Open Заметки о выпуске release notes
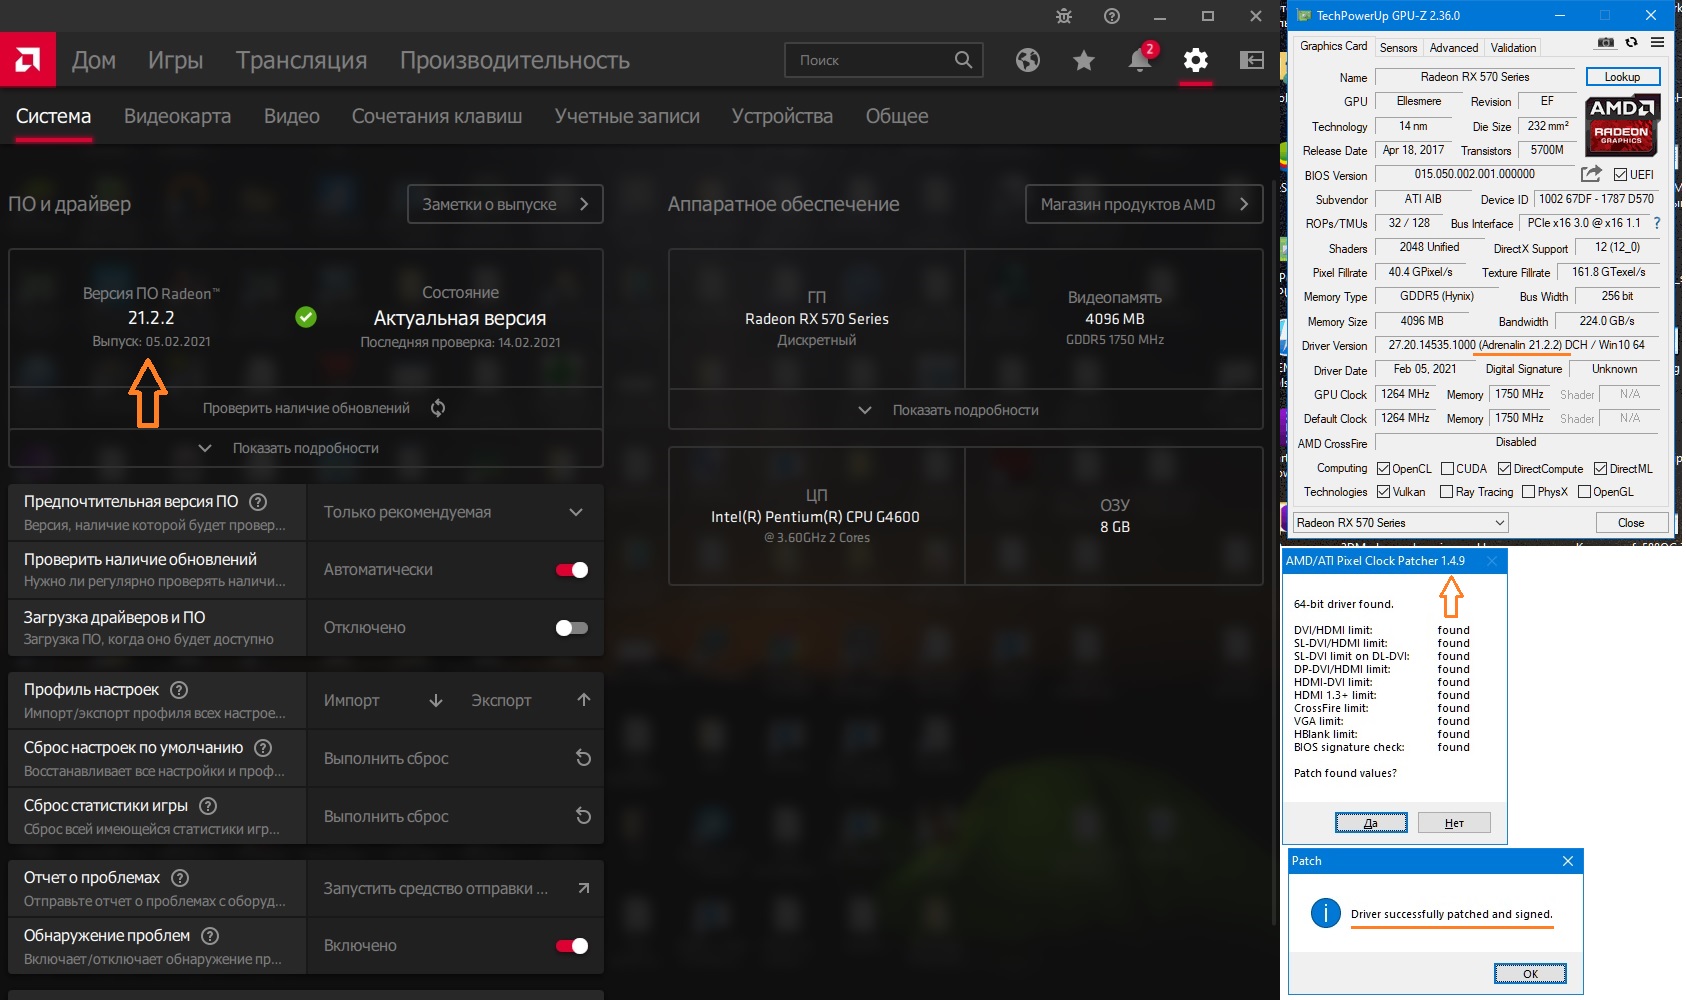The height and width of the screenshot is (1000, 1686). coord(505,204)
